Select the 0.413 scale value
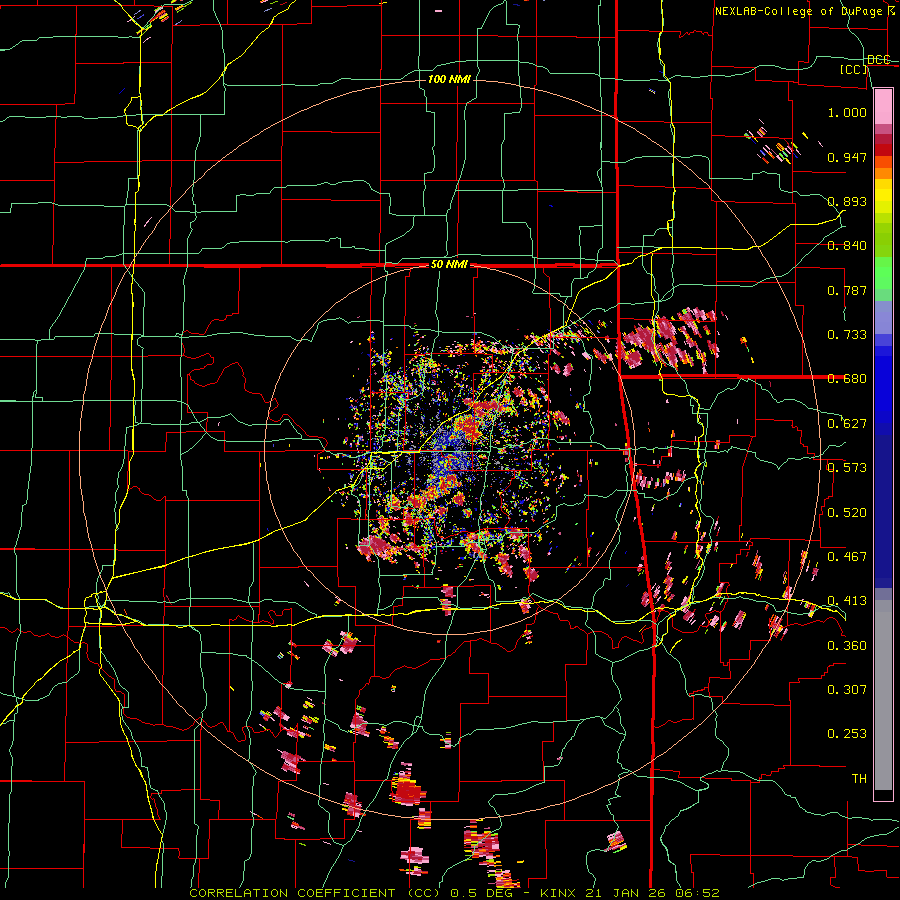Viewport: 900px width, 900px height. click(847, 601)
